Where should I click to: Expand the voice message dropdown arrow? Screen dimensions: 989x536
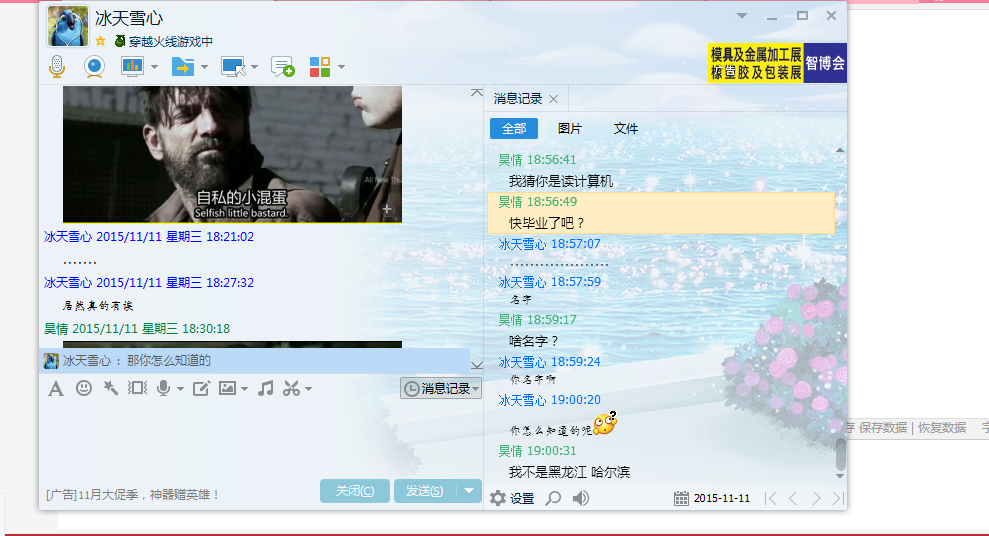180,389
